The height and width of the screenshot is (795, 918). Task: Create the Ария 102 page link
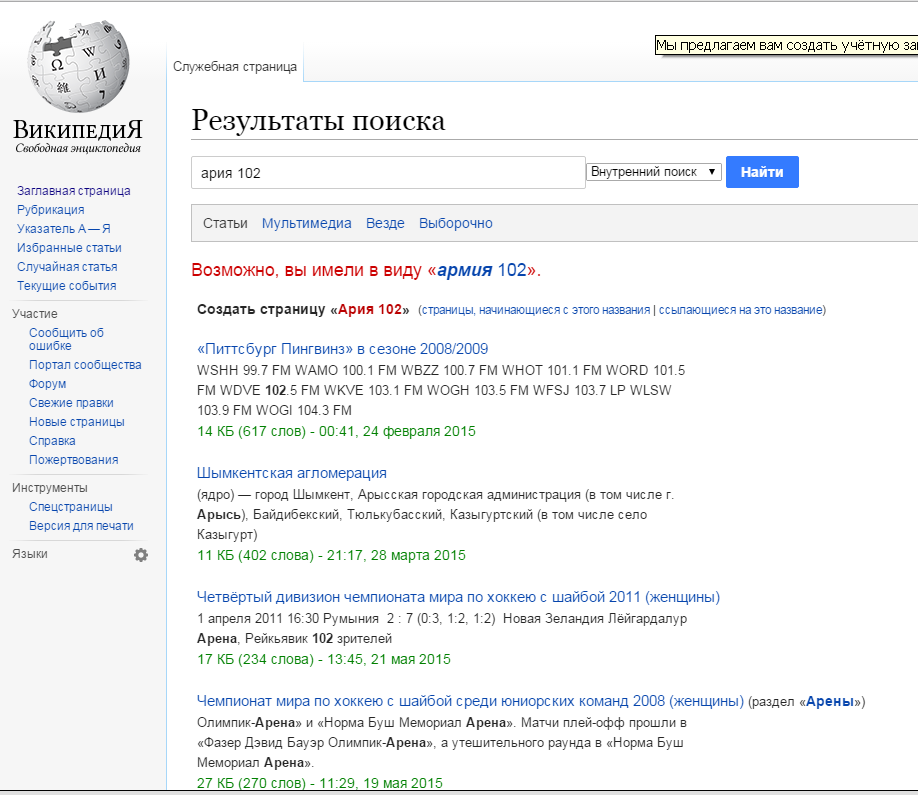pos(370,310)
